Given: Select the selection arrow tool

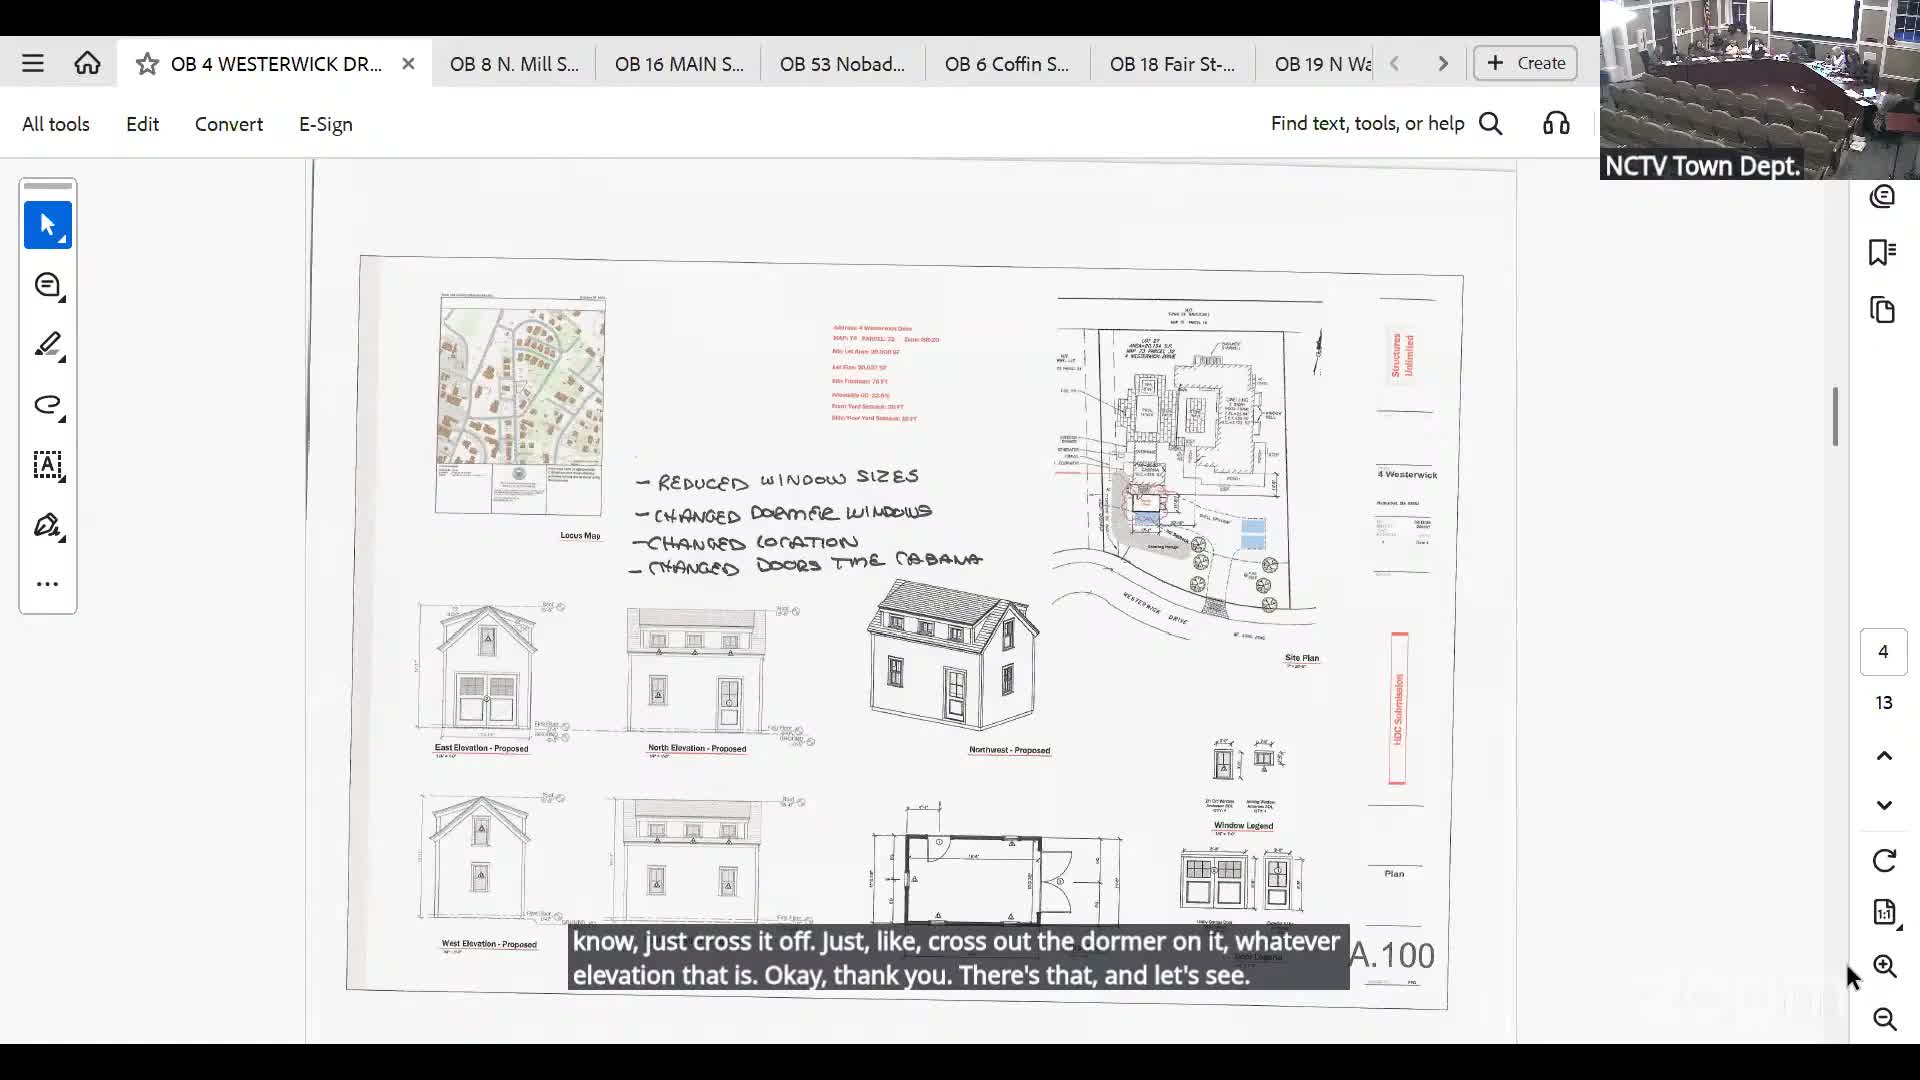Looking at the screenshot, I should pos(47,225).
